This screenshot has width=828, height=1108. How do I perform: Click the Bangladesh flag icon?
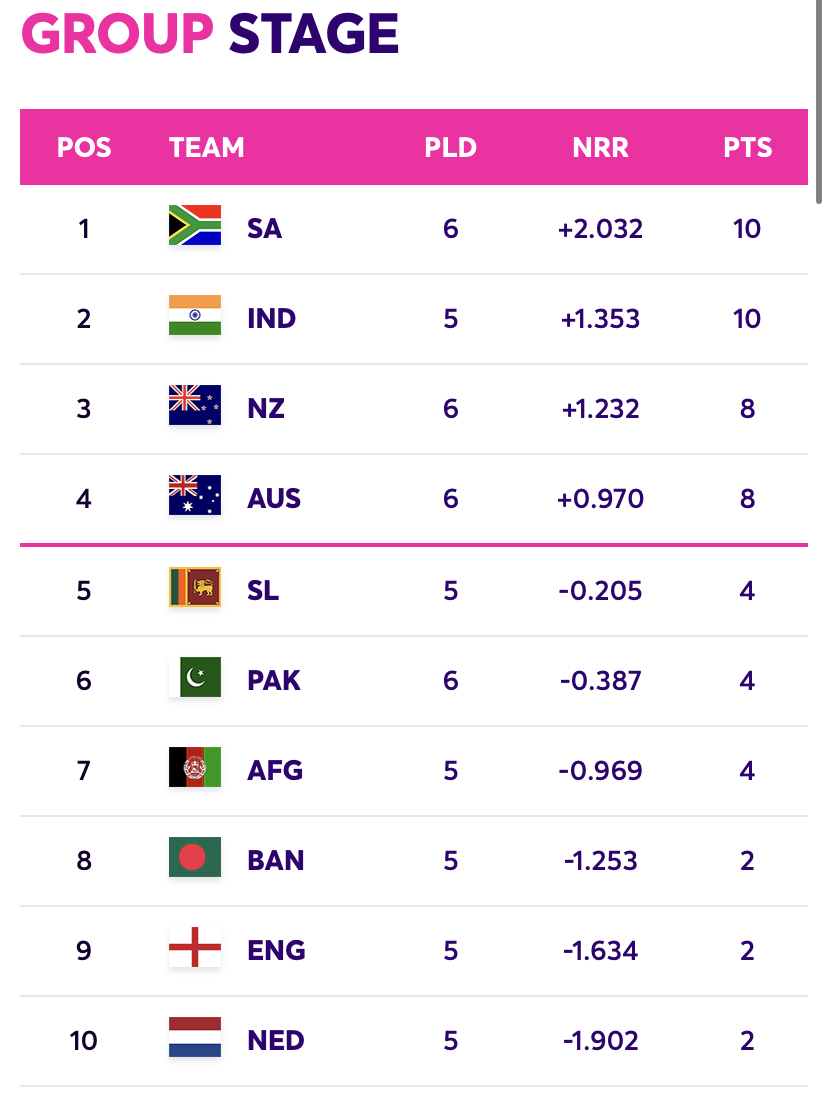pyautogui.click(x=195, y=856)
